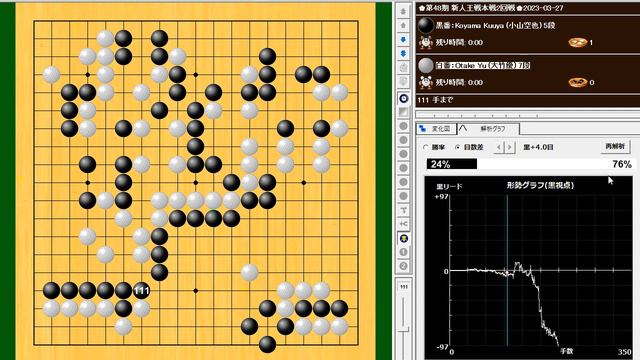Click the clock icon for black's remaining time

(426, 42)
